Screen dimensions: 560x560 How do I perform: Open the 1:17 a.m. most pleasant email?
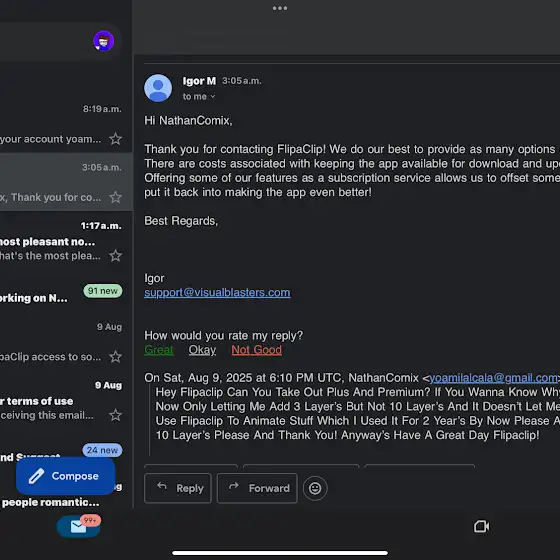click(x=66, y=241)
